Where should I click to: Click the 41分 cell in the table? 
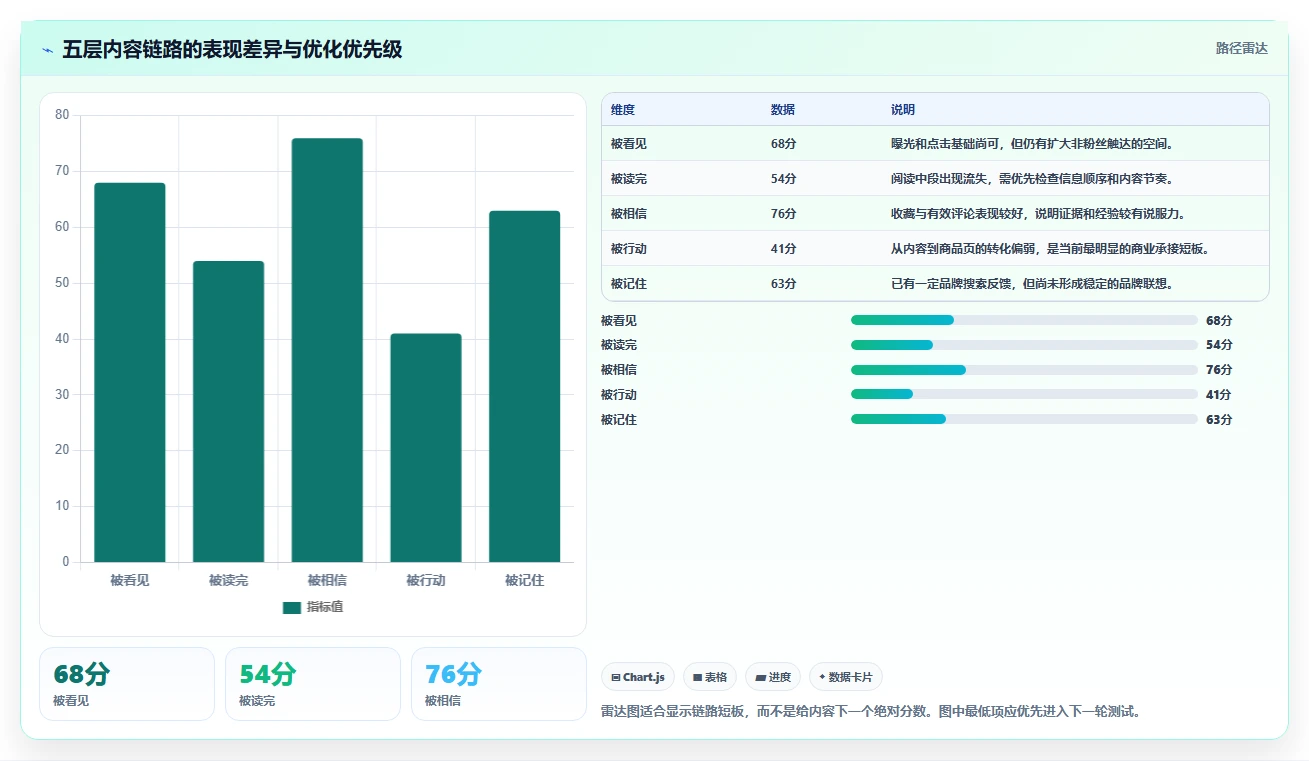pyautogui.click(x=784, y=249)
